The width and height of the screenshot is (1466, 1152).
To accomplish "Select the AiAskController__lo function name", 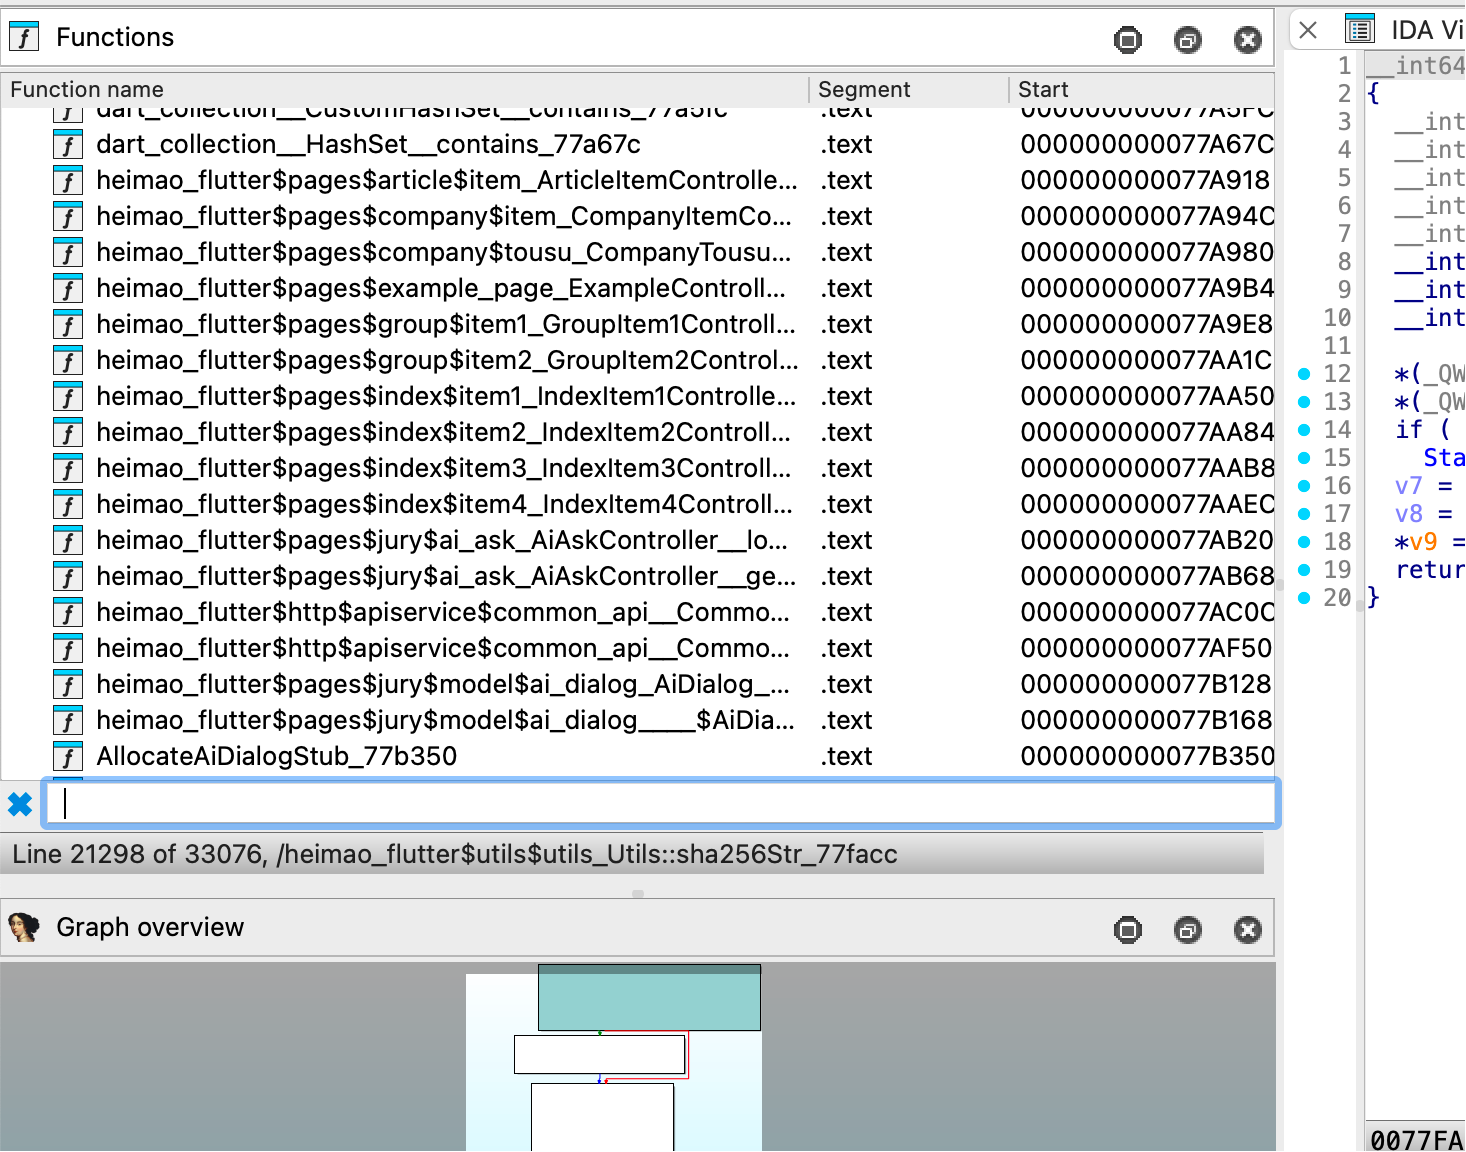I will point(442,541).
